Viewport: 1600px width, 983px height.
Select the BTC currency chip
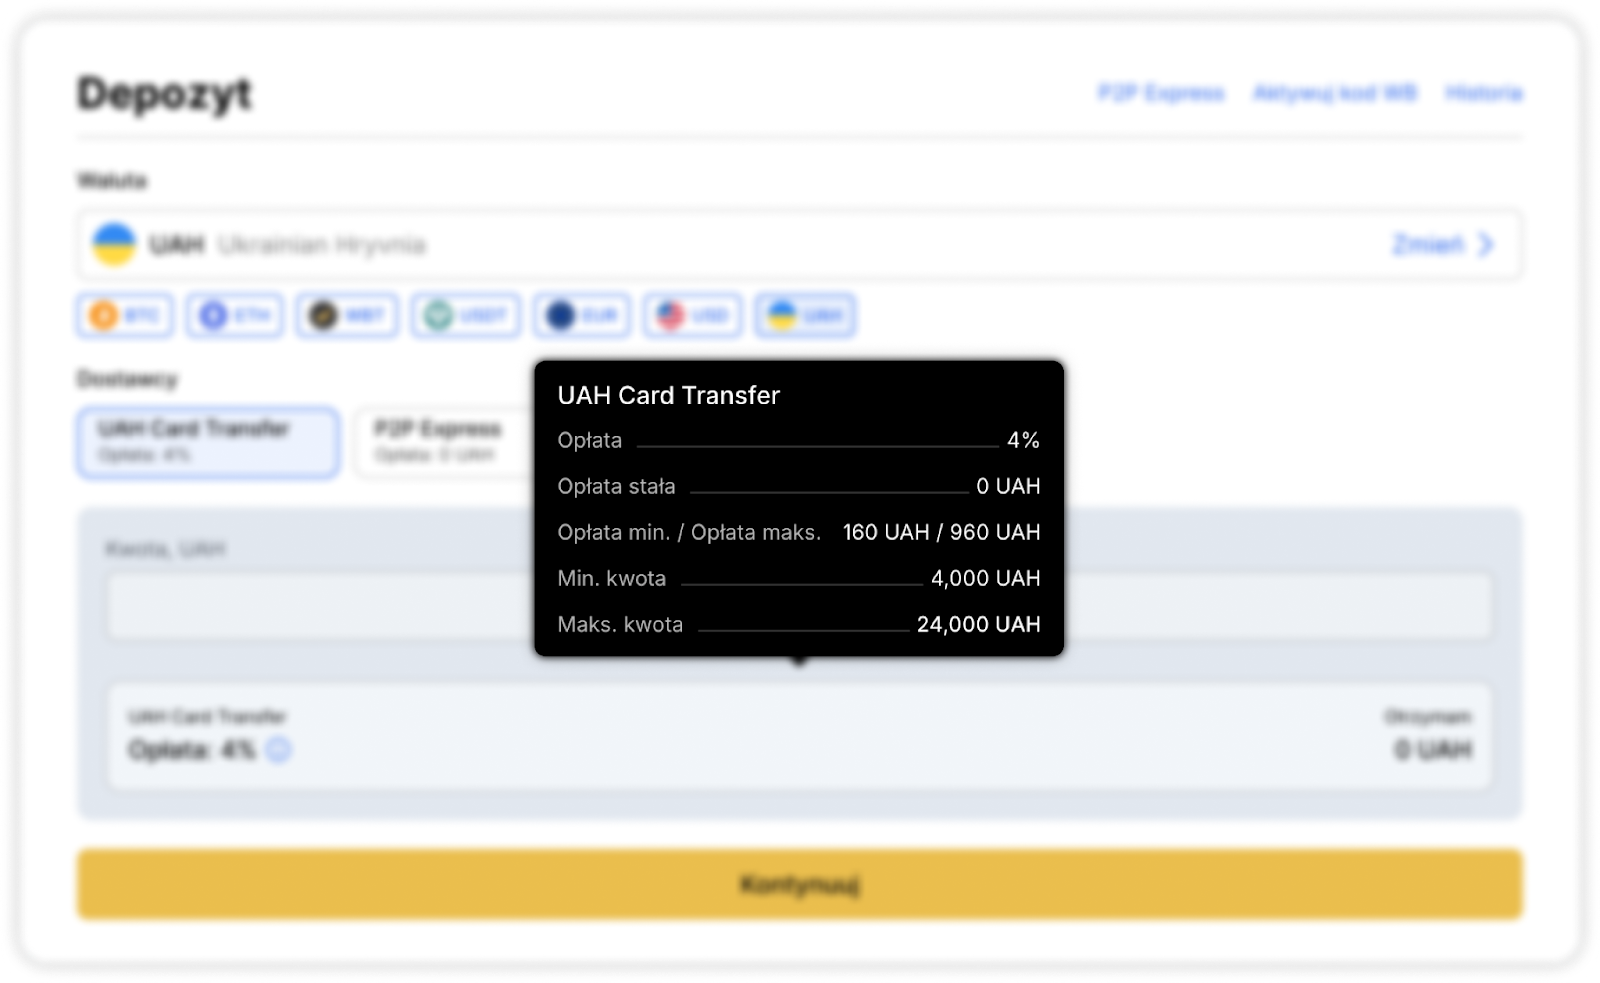point(125,316)
